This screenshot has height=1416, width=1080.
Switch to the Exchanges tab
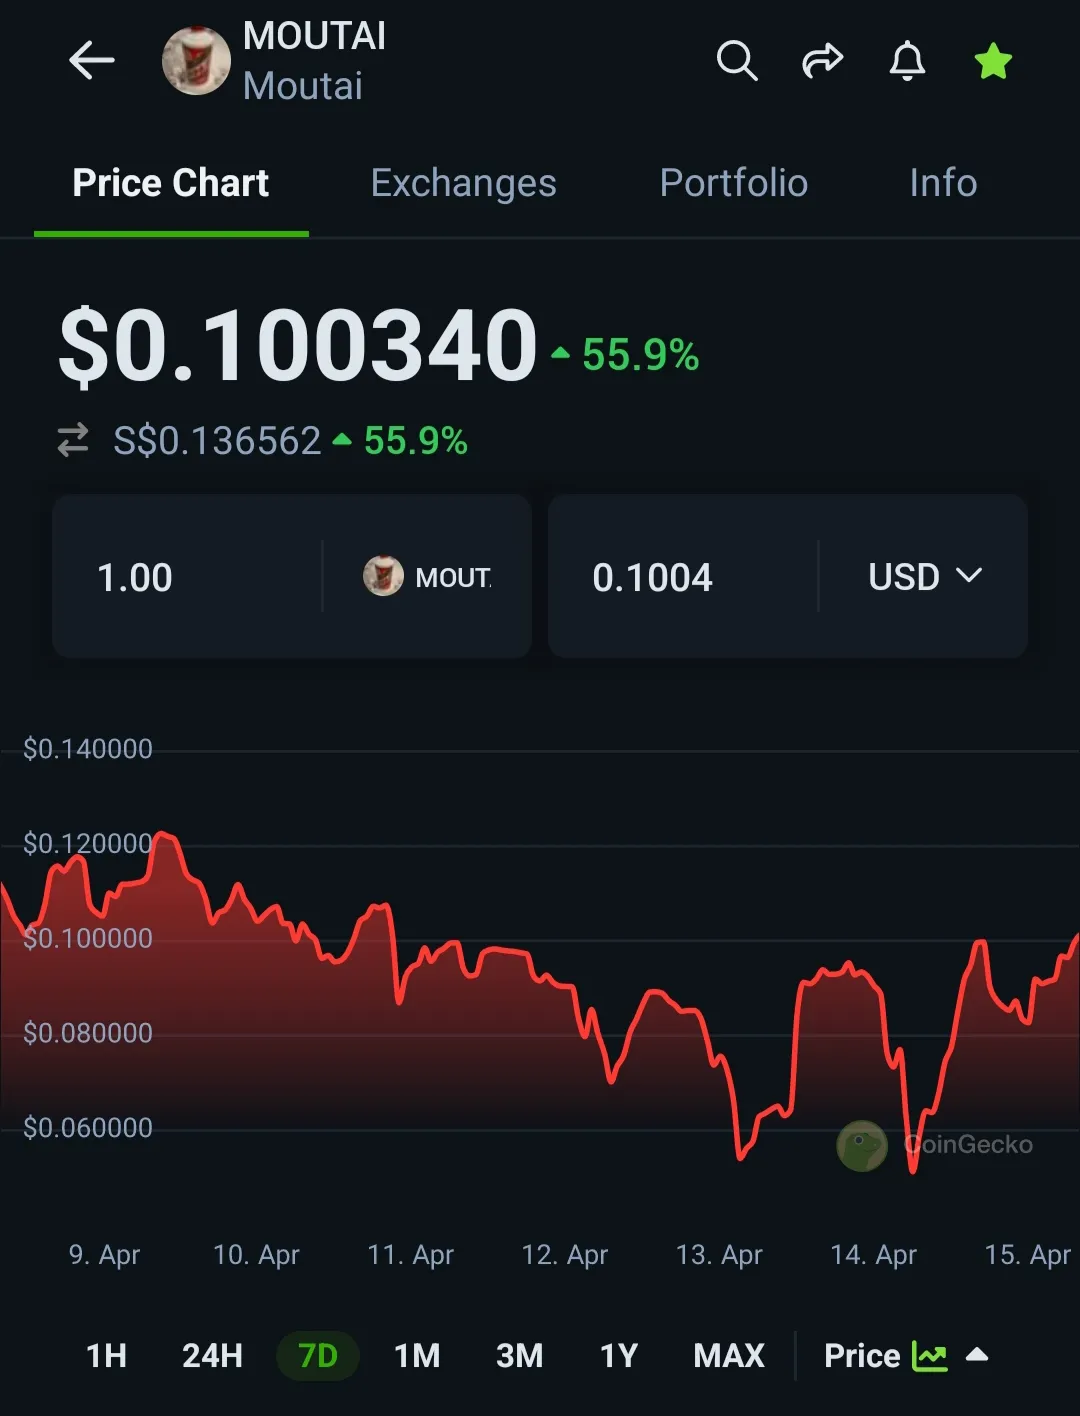point(463,183)
